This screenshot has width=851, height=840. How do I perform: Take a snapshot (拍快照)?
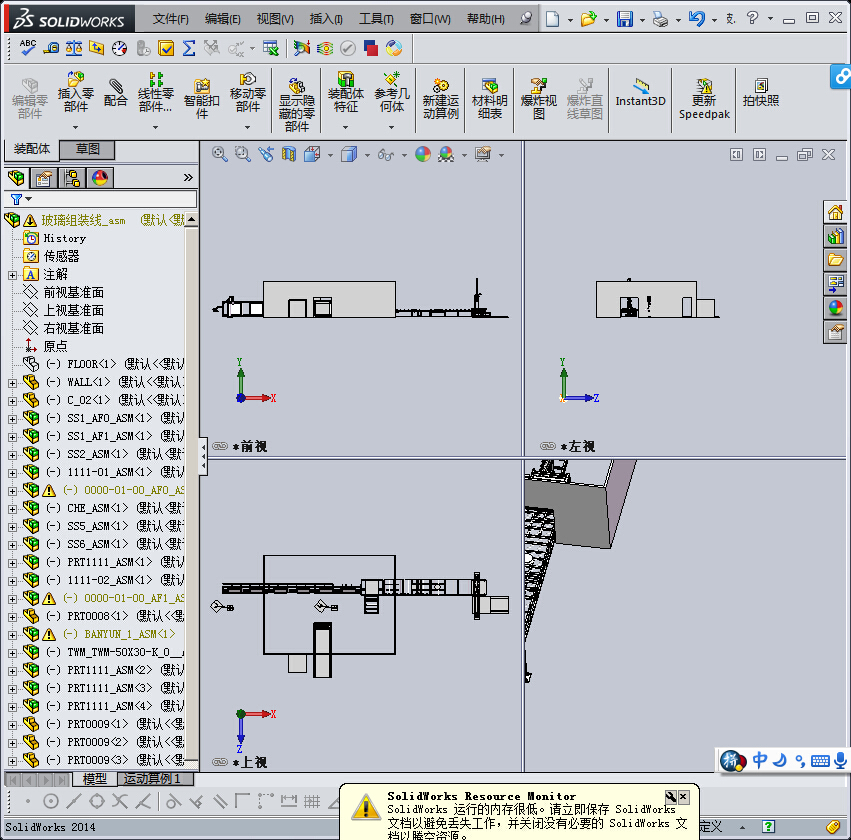pos(761,92)
